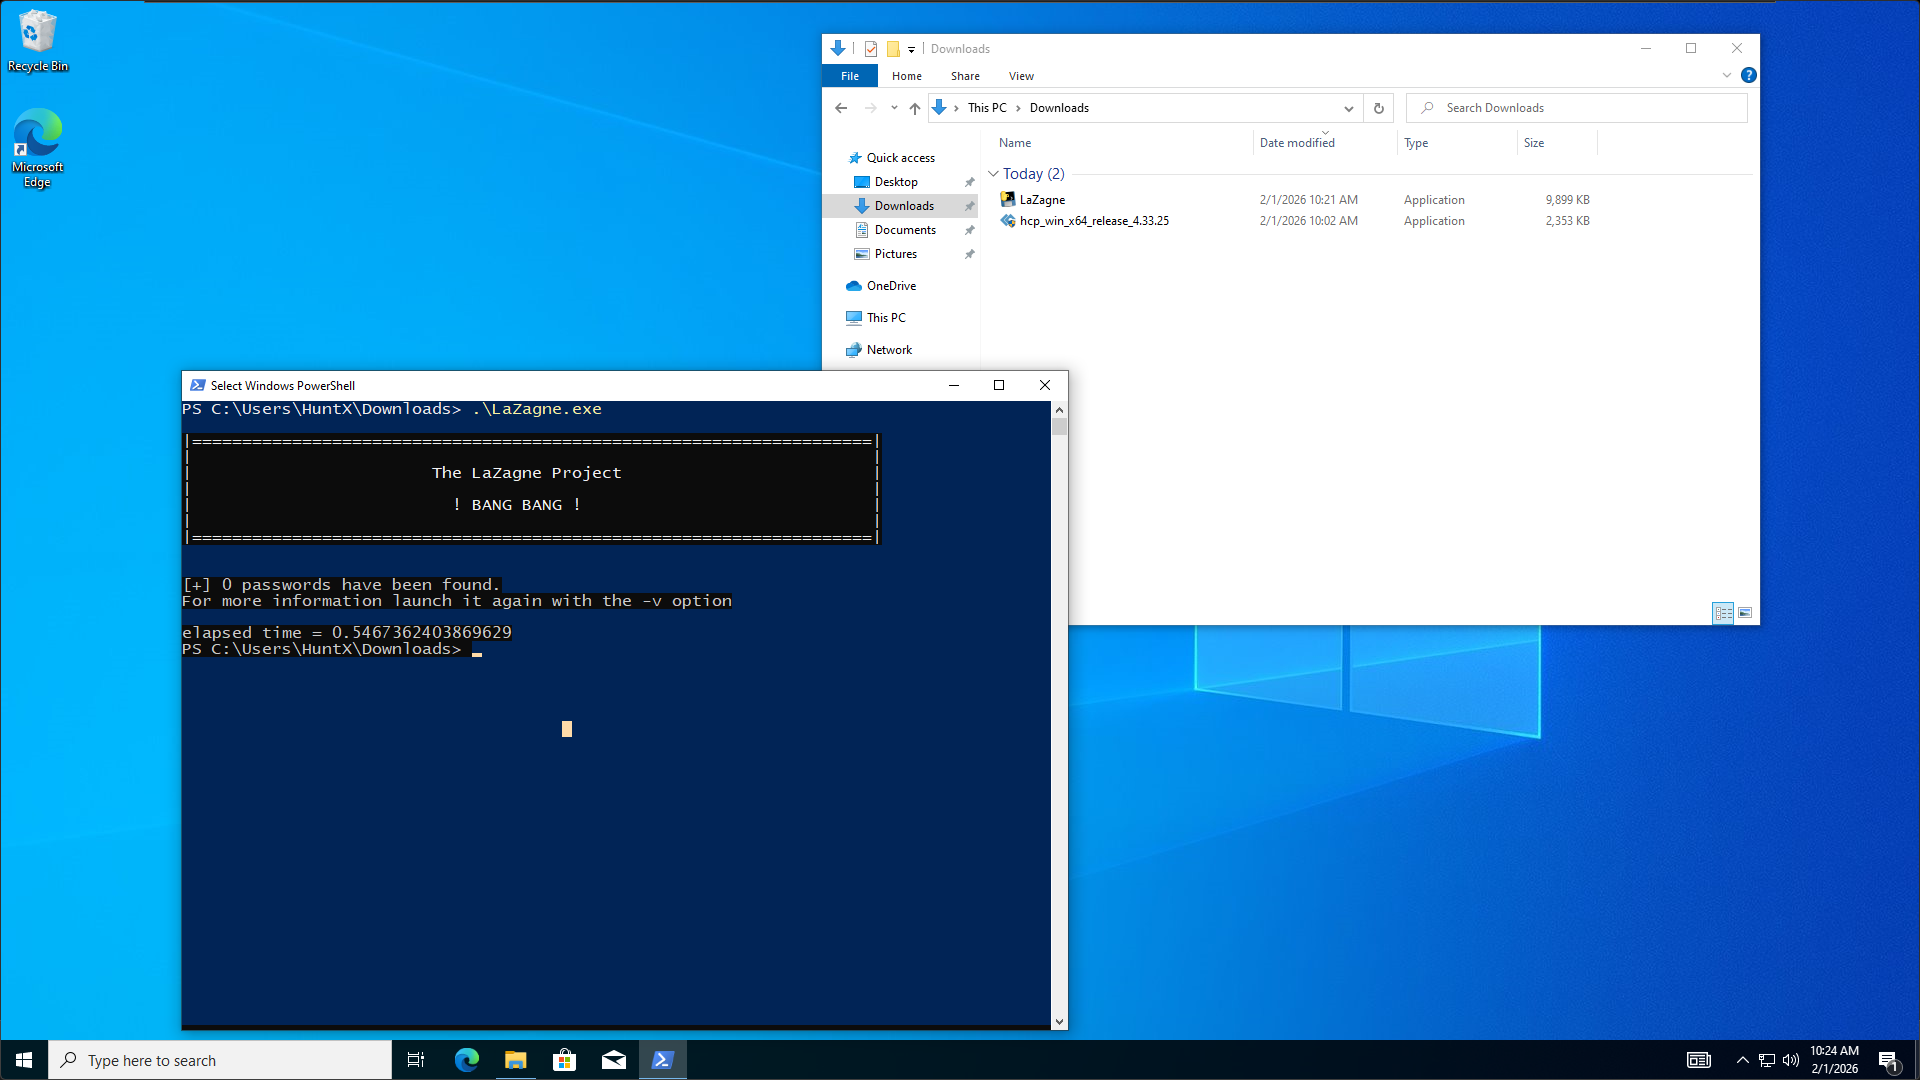1920x1080 pixels.
Task: Open the address bar history dropdown
Action: 1348,108
